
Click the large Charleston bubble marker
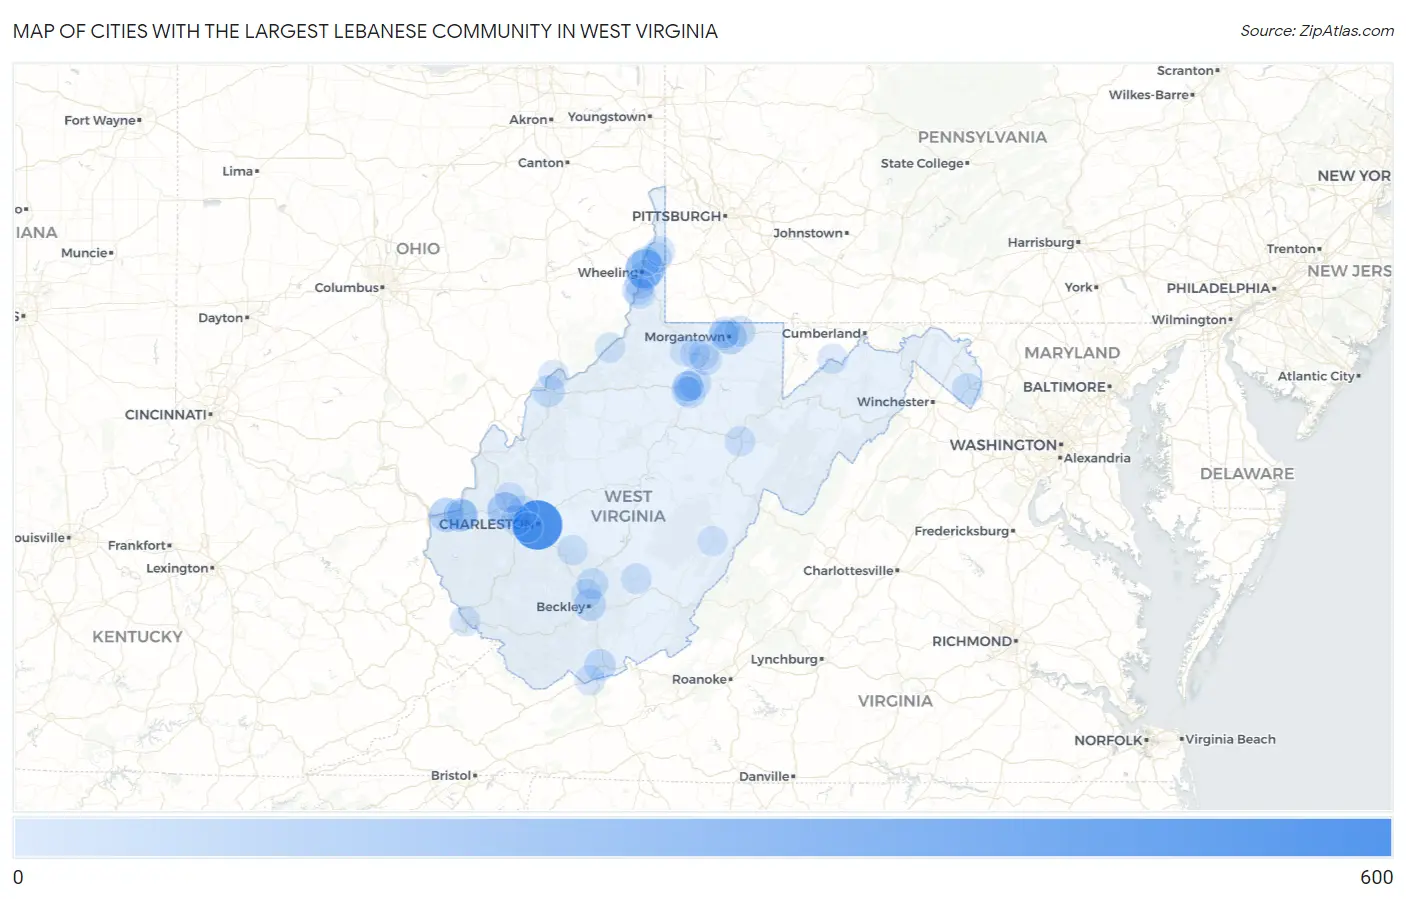coord(538,524)
